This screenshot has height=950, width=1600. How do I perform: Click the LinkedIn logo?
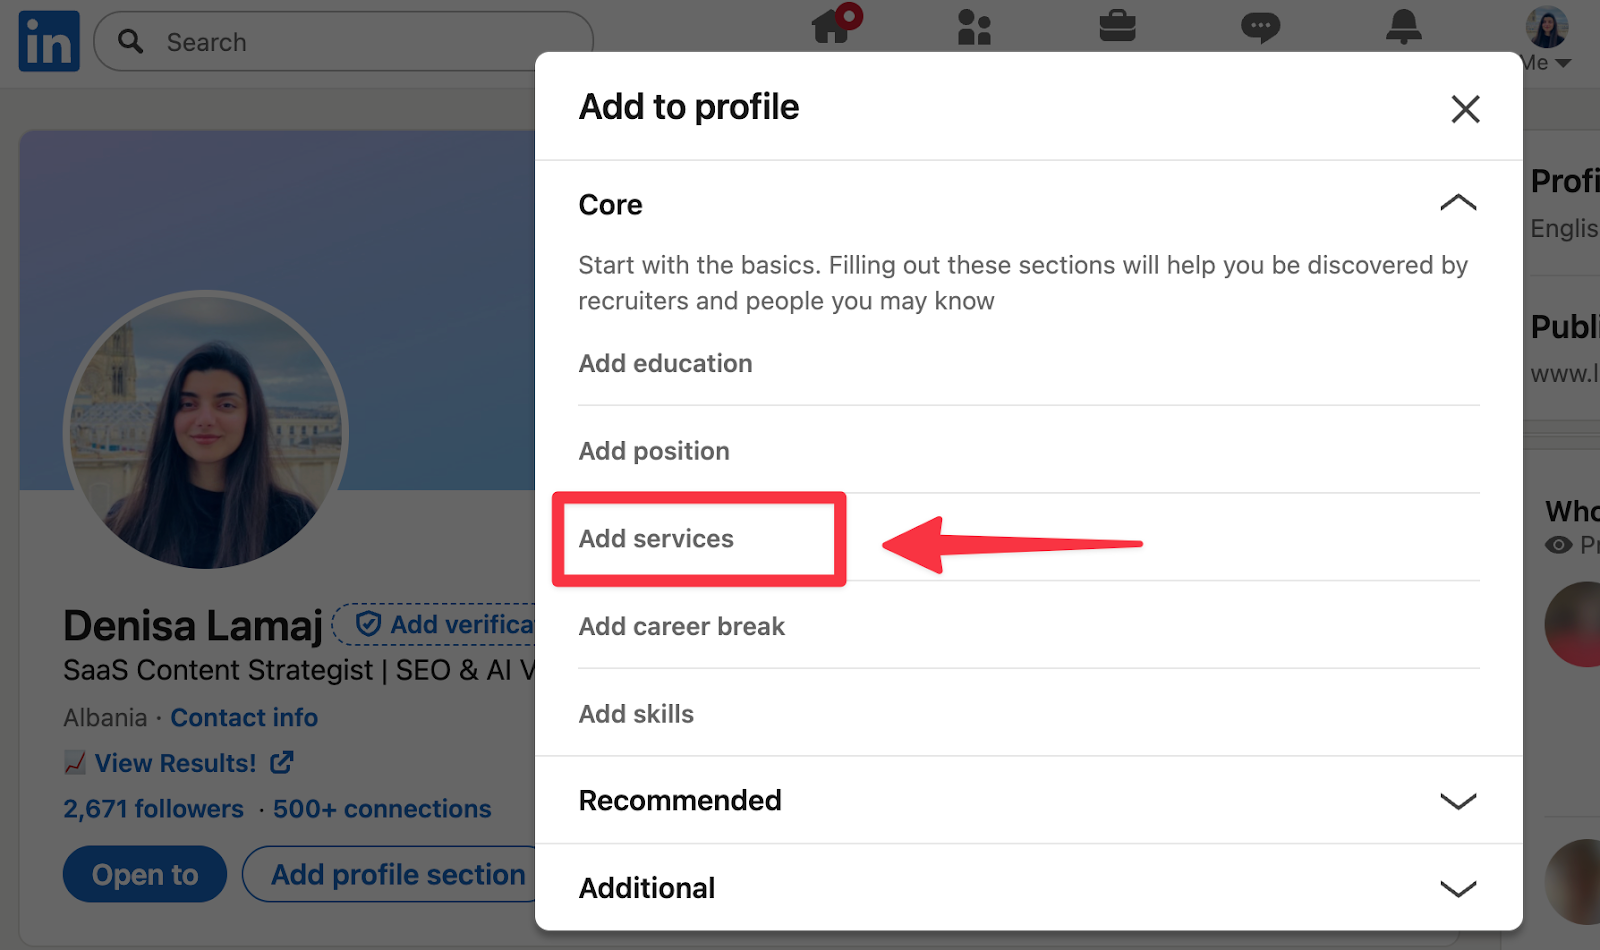tap(48, 41)
